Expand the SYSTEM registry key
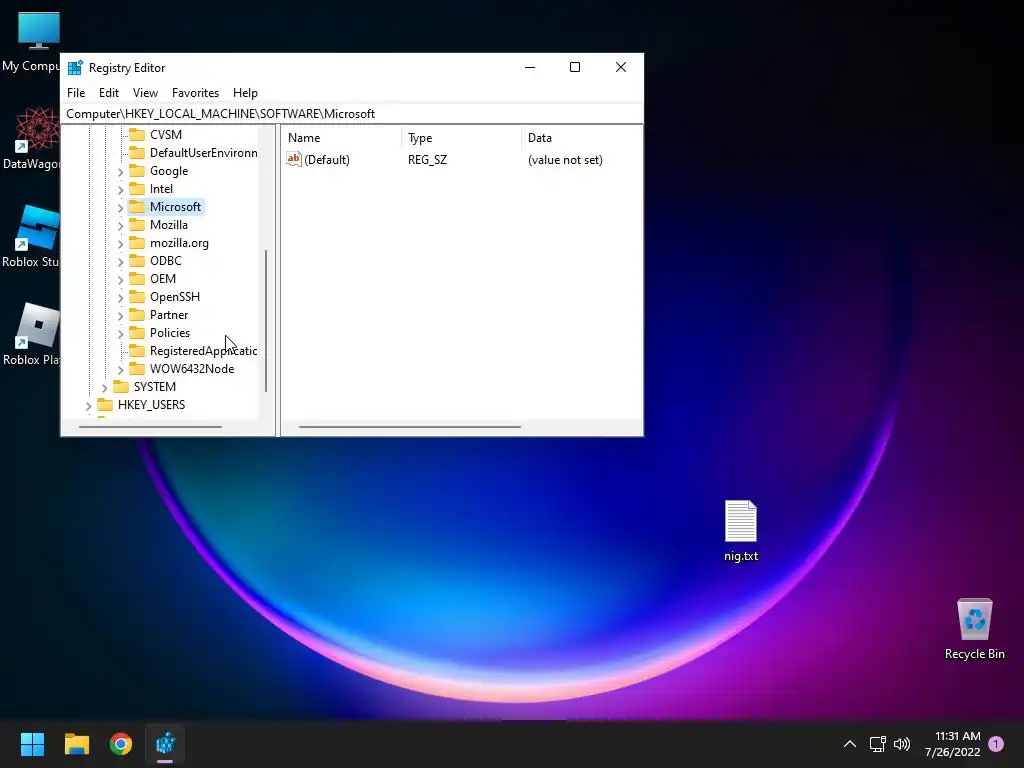 click(x=104, y=388)
